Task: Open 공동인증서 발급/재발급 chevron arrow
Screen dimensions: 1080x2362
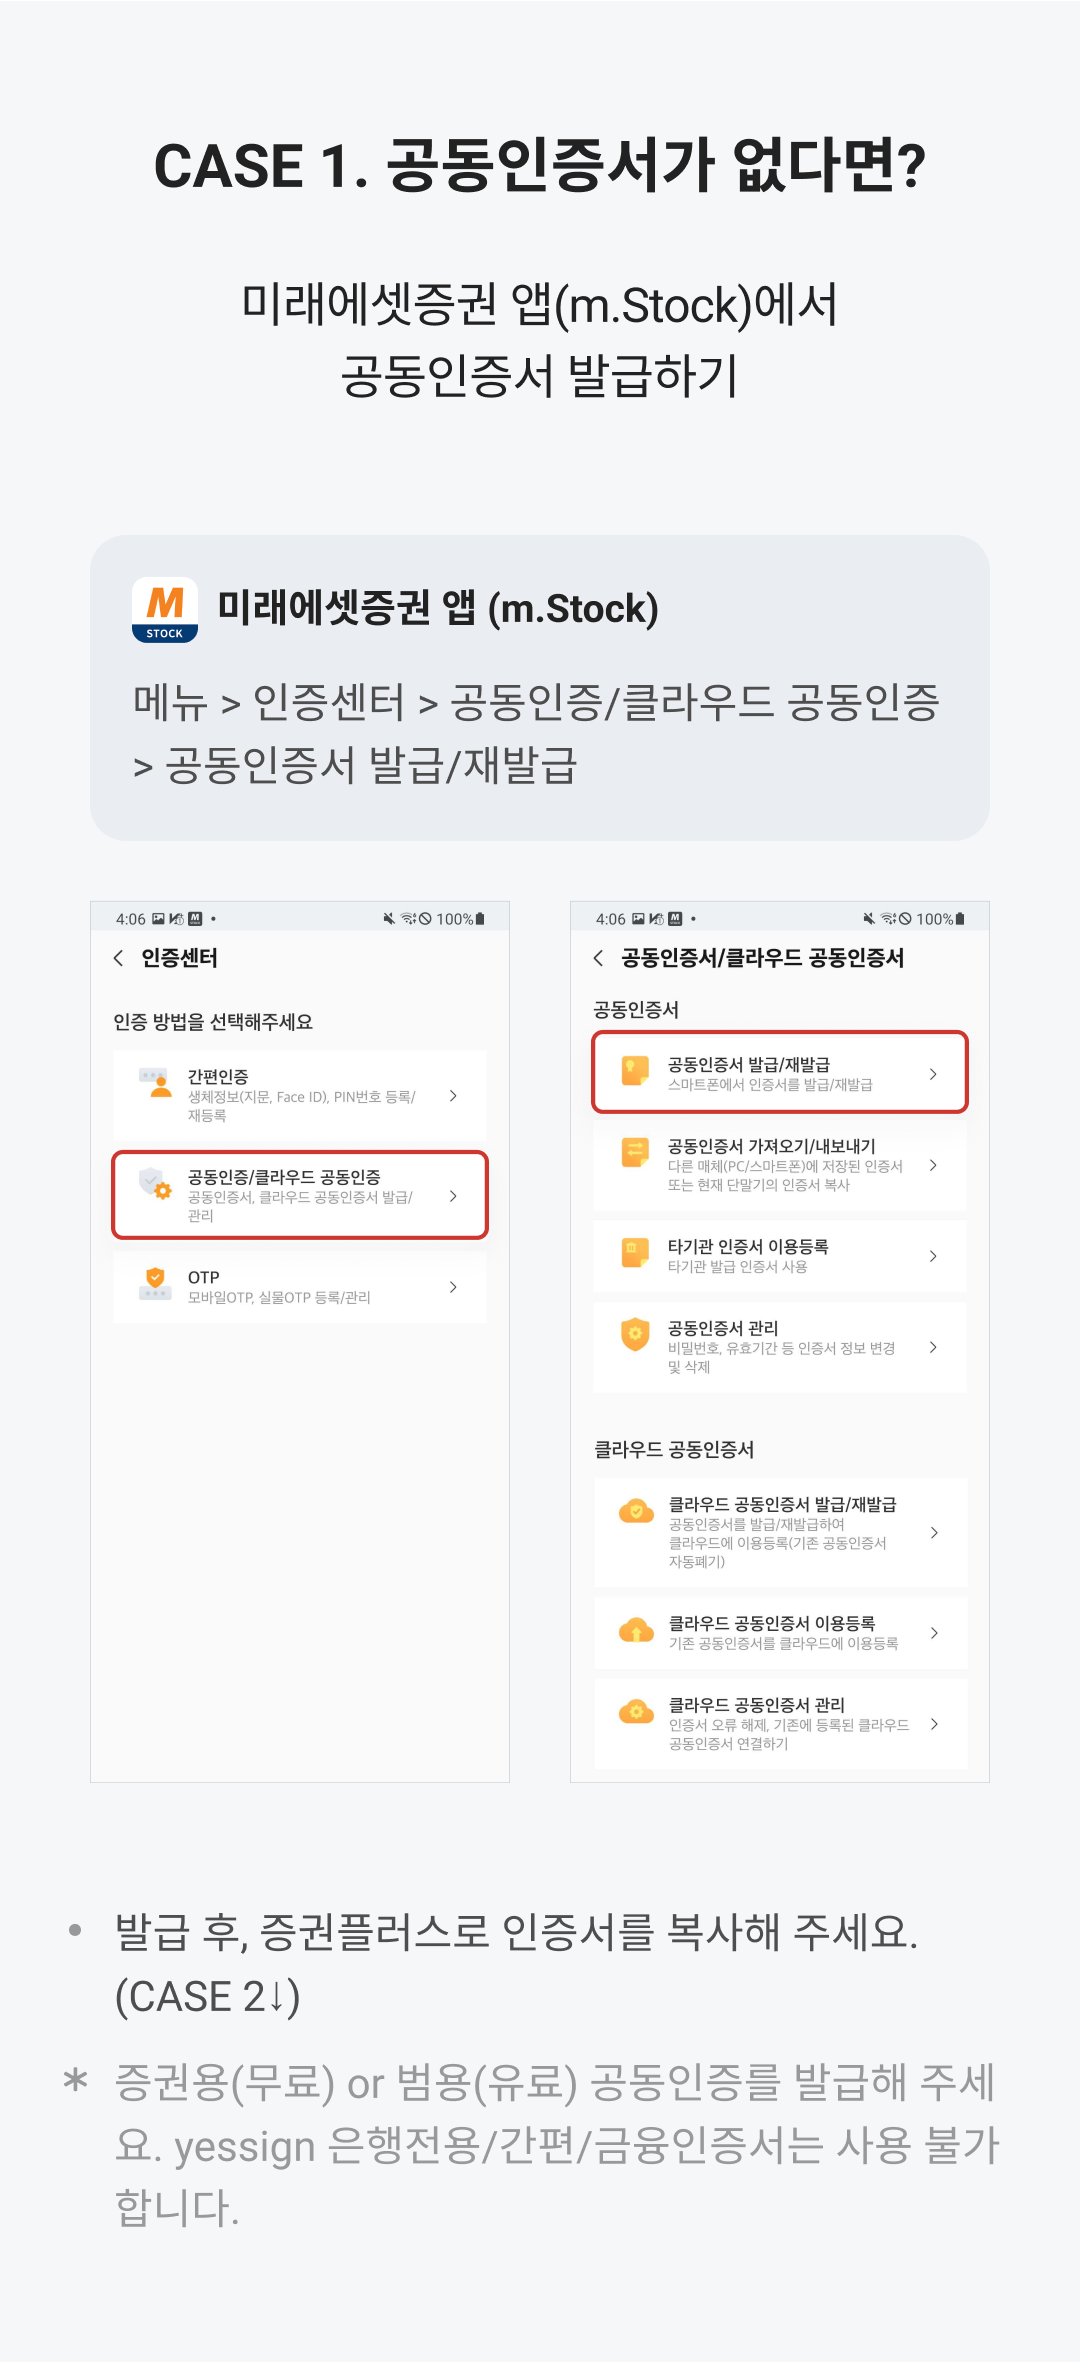Action: pos(933,1074)
